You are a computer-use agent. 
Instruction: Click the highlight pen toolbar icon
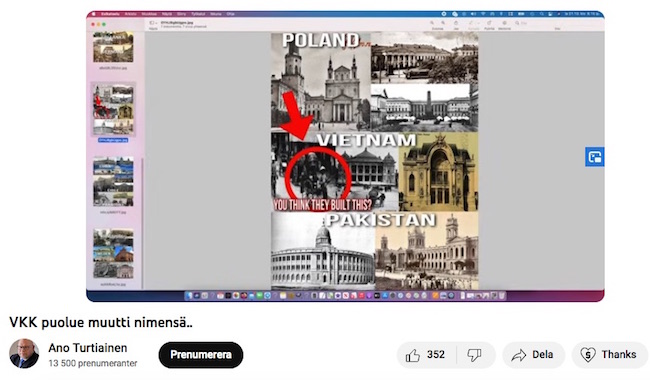tap(471, 23)
